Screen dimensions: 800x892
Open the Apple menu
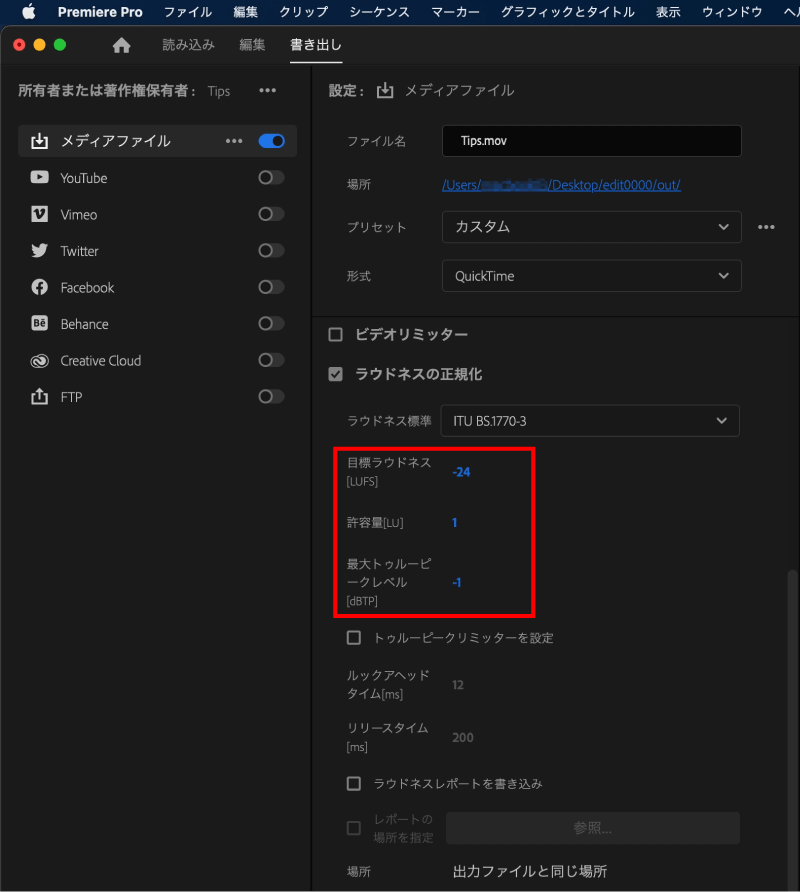click(x=29, y=12)
